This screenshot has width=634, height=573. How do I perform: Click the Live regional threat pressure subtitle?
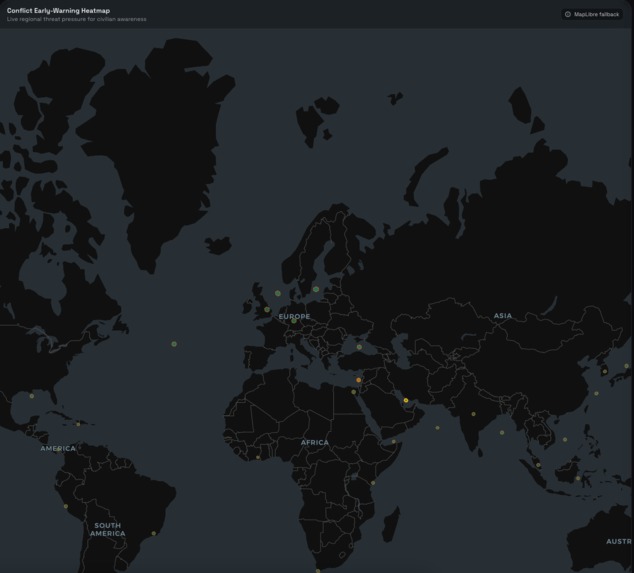click(76, 19)
